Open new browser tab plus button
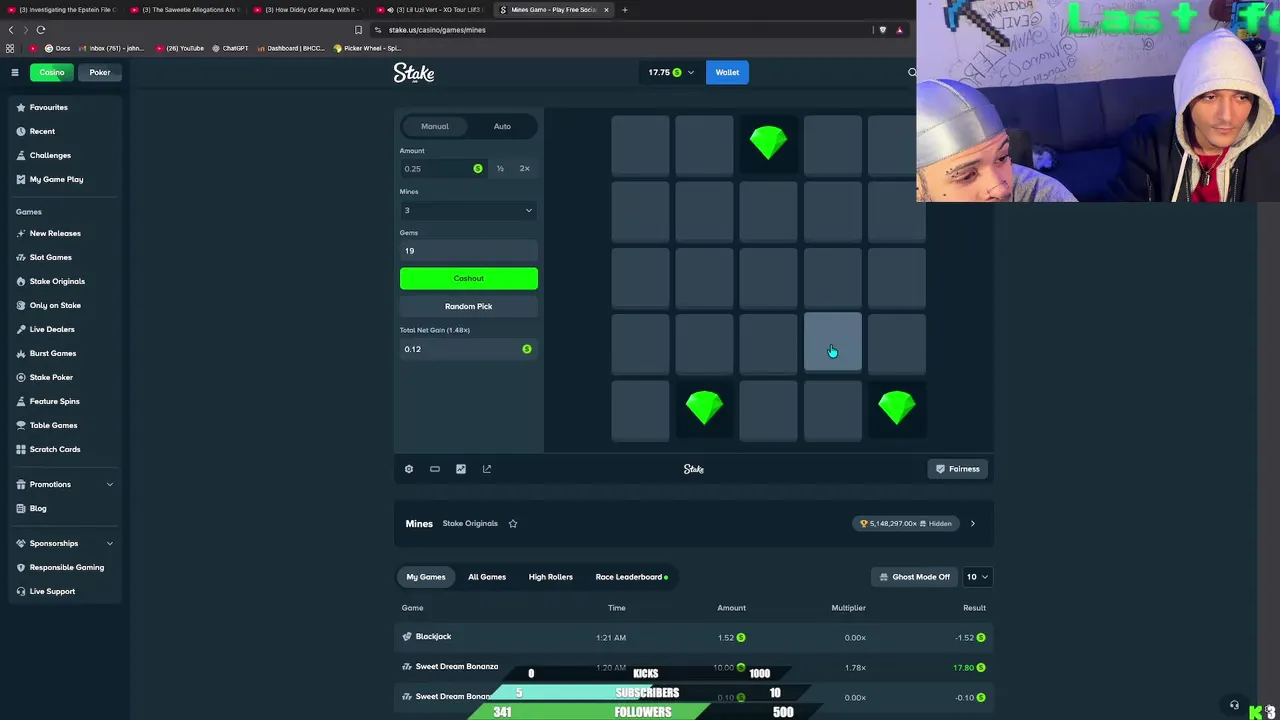This screenshot has width=1280, height=720. (x=624, y=10)
